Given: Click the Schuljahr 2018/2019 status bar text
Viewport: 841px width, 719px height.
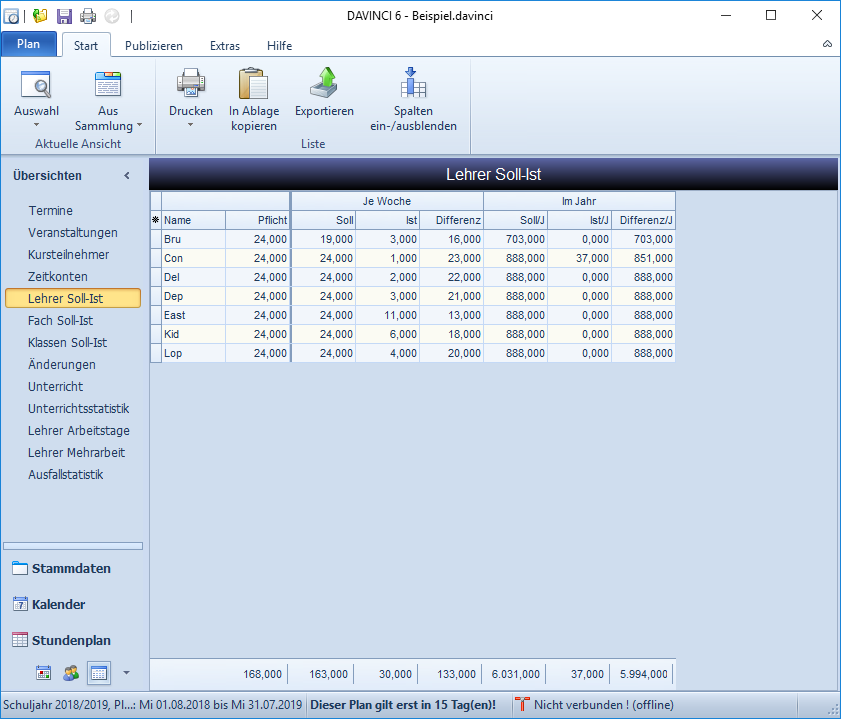Looking at the screenshot, I should pyautogui.click(x=153, y=704).
